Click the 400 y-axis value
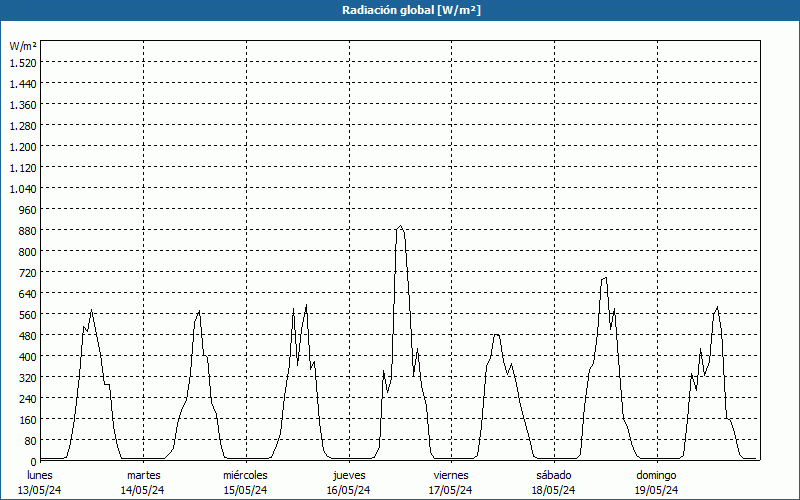The width and height of the screenshot is (800, 500). [28, 357]
